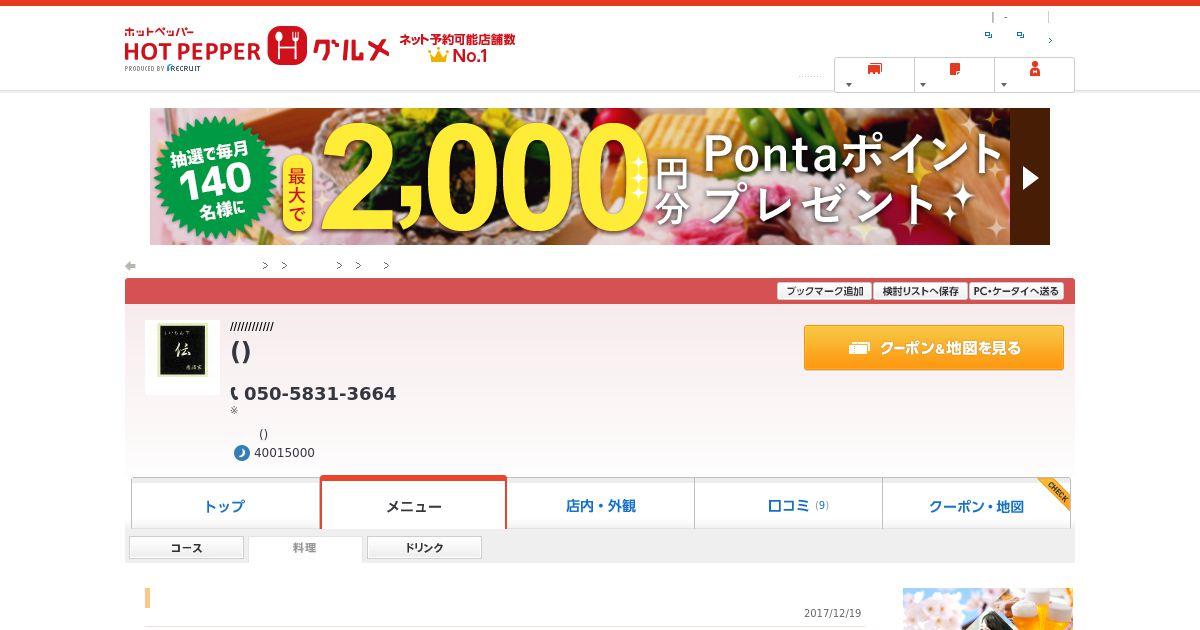
Task: Switch to the トップ tab
Action: point(225,504)
